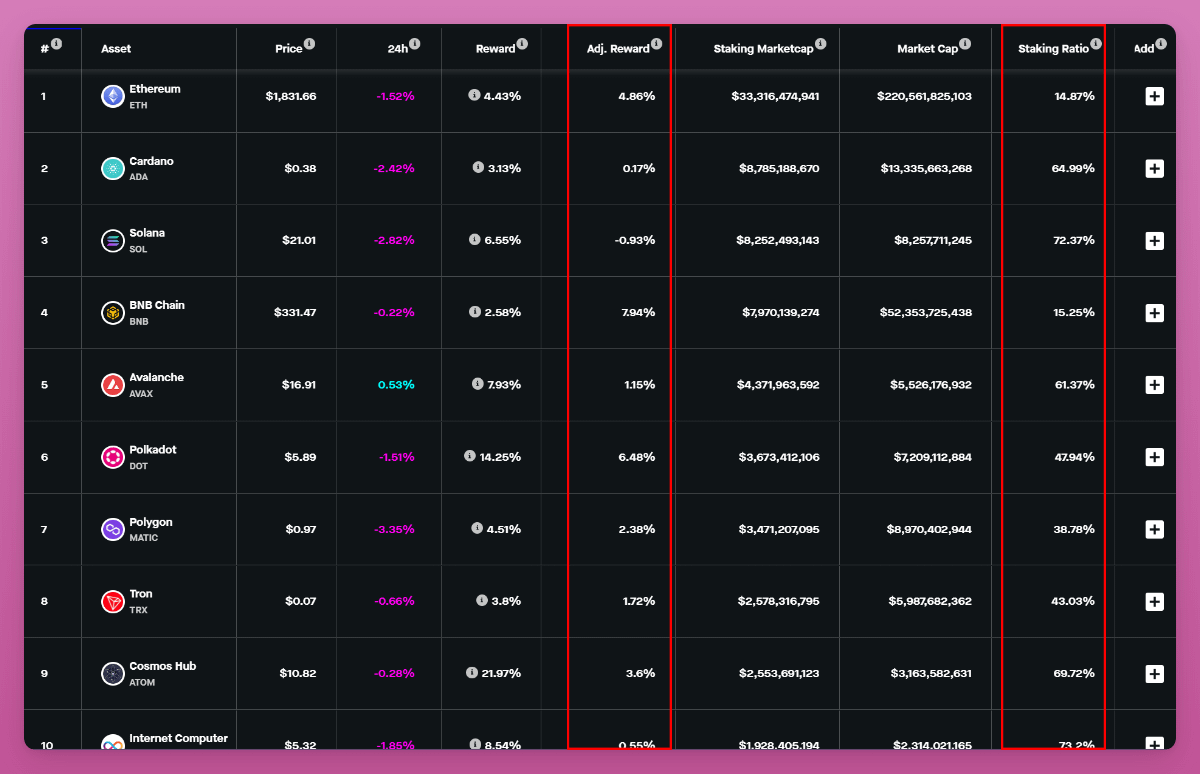This screenshot has width=1200, height=774.
Task: Sort table by Price column header
Action: (288, 49)
